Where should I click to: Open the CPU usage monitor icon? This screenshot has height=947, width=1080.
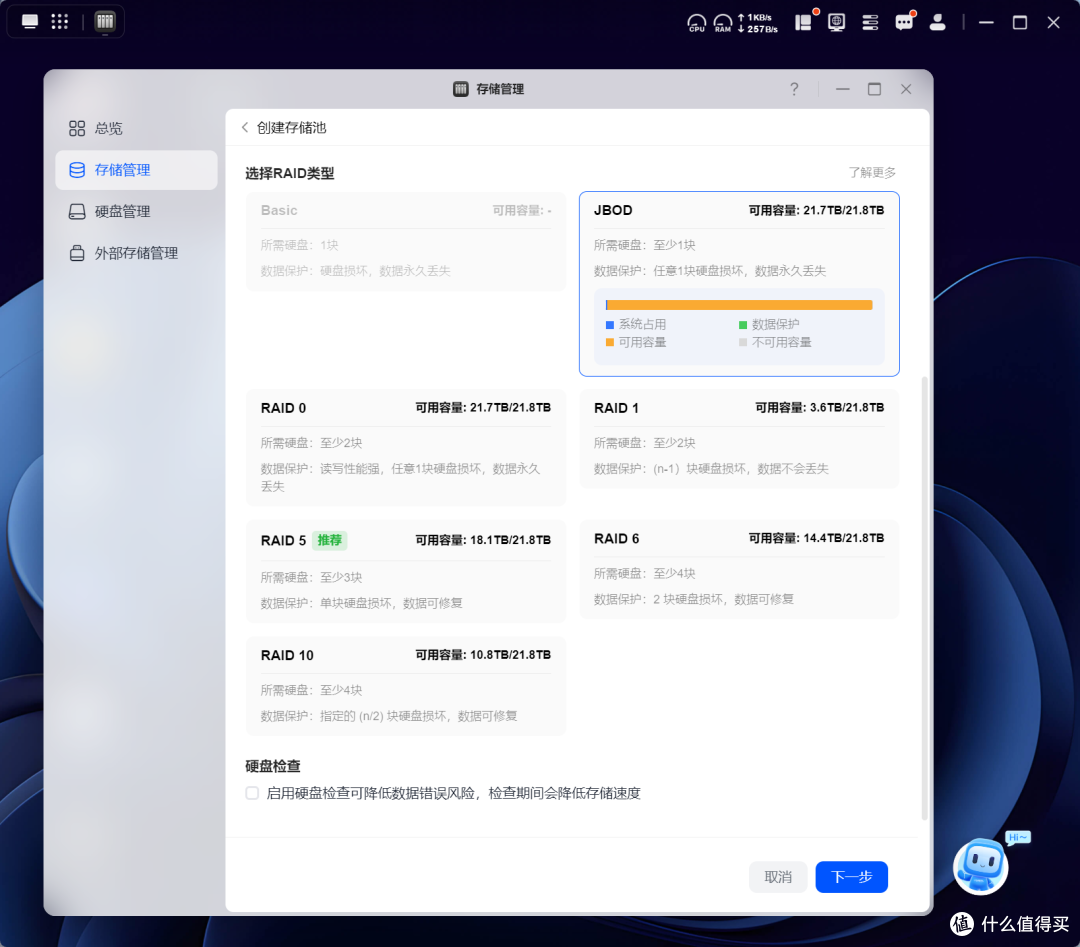click(696, 23)
